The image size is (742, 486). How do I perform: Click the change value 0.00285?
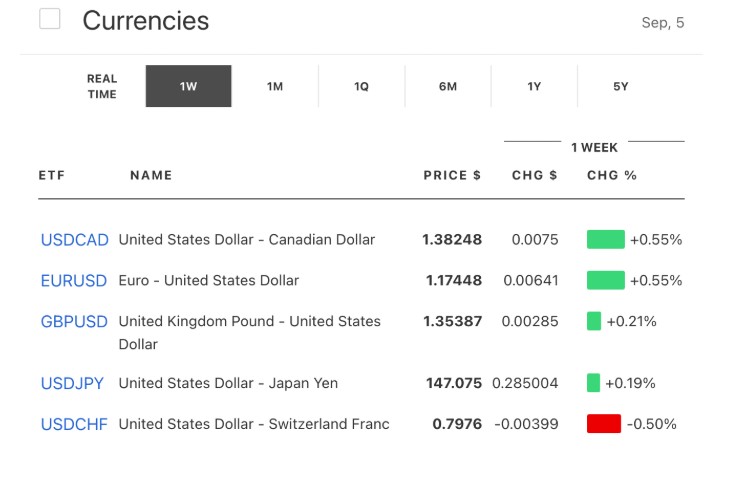coord(530,321)
